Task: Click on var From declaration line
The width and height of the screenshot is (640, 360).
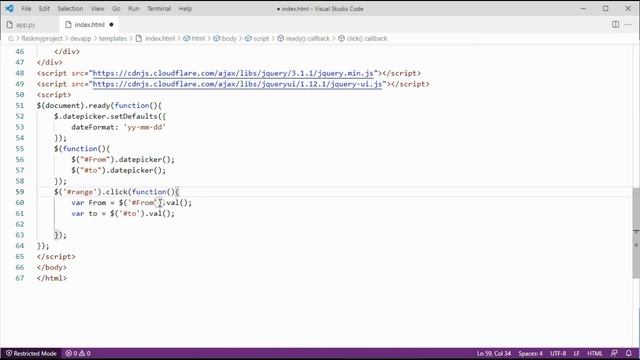Action: pyautogui.click(x=131, y=203)
